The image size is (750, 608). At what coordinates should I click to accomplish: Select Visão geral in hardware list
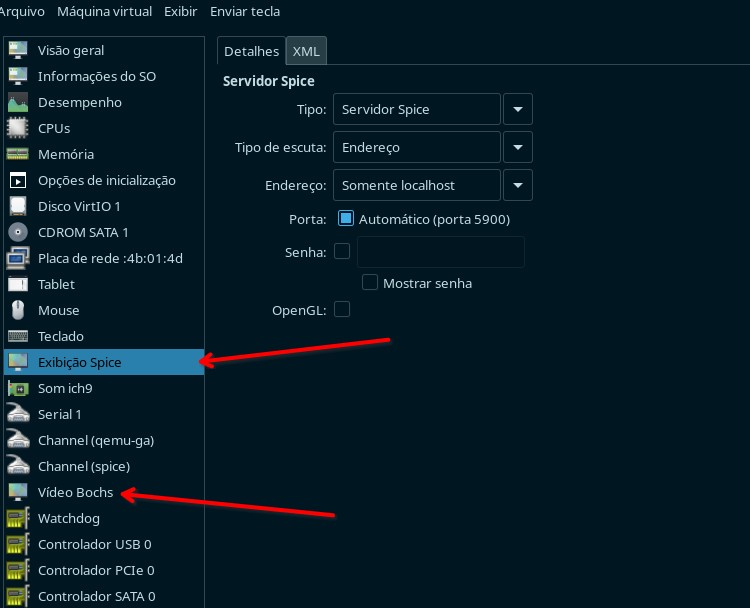tap(104, 50)
